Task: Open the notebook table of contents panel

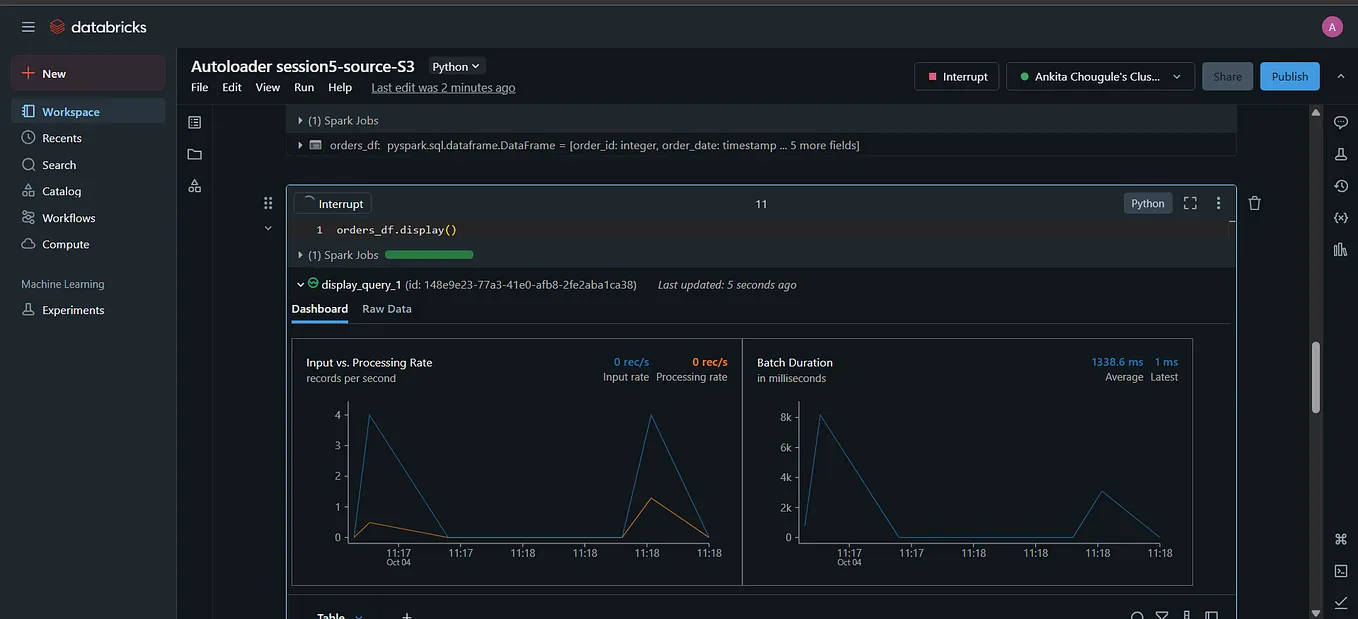Action: [x=193, y=121]
